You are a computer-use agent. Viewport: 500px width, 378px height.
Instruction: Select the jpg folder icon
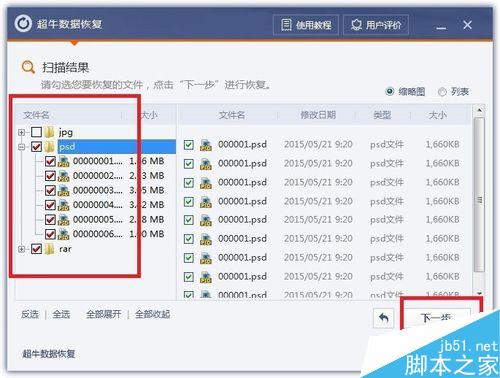pyautogui.click(x=49, y=132)
